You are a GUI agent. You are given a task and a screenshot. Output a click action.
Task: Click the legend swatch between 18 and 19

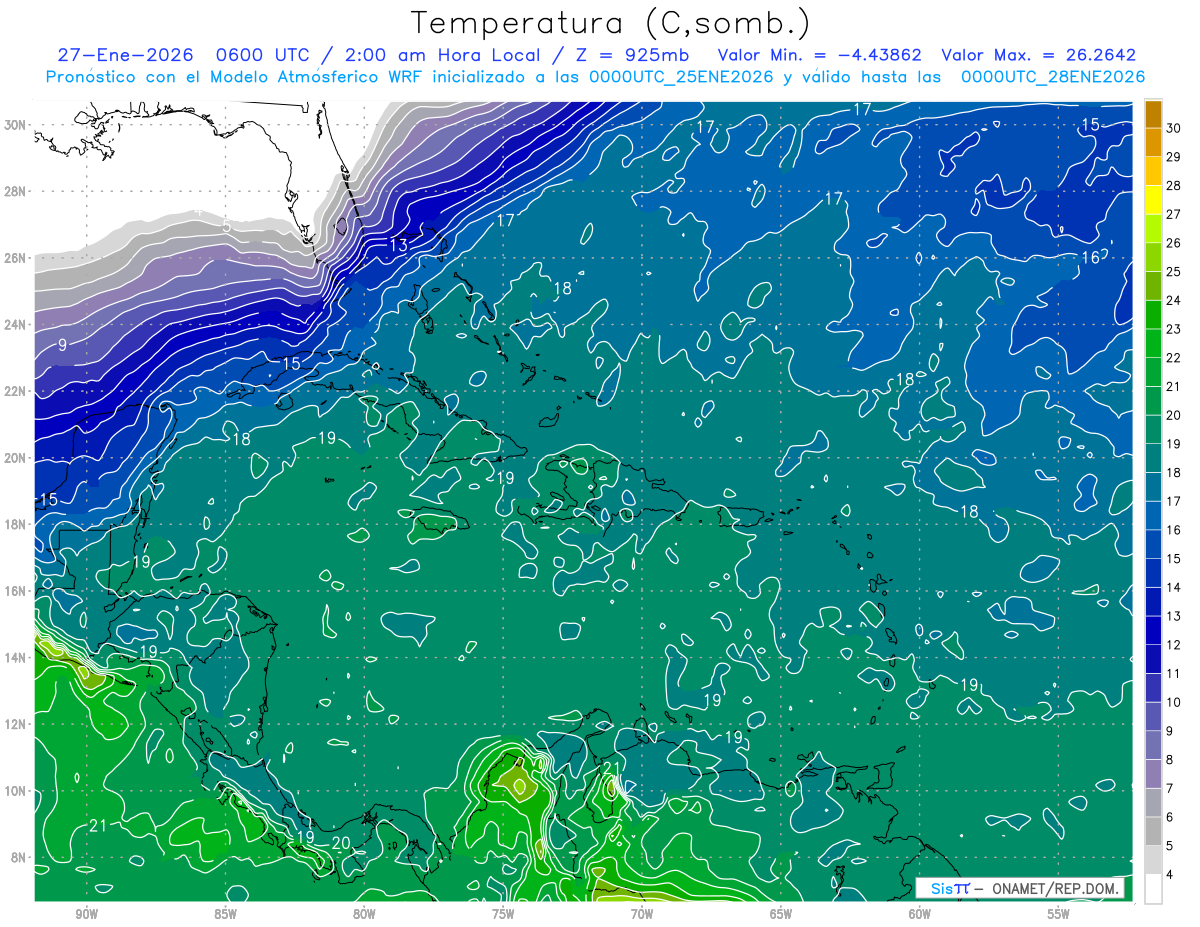[x=1153, y=458]
